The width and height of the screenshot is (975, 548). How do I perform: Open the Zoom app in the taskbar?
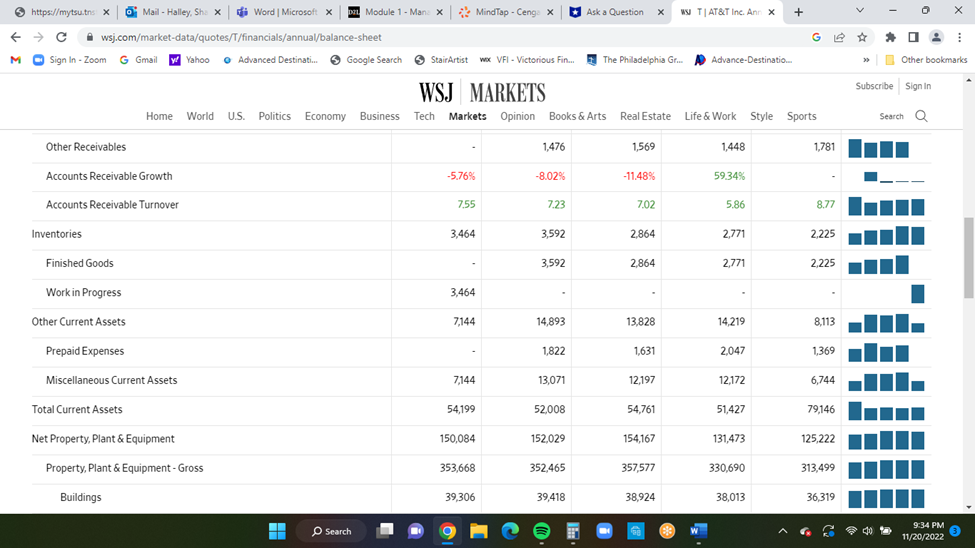tap(604, 531)
